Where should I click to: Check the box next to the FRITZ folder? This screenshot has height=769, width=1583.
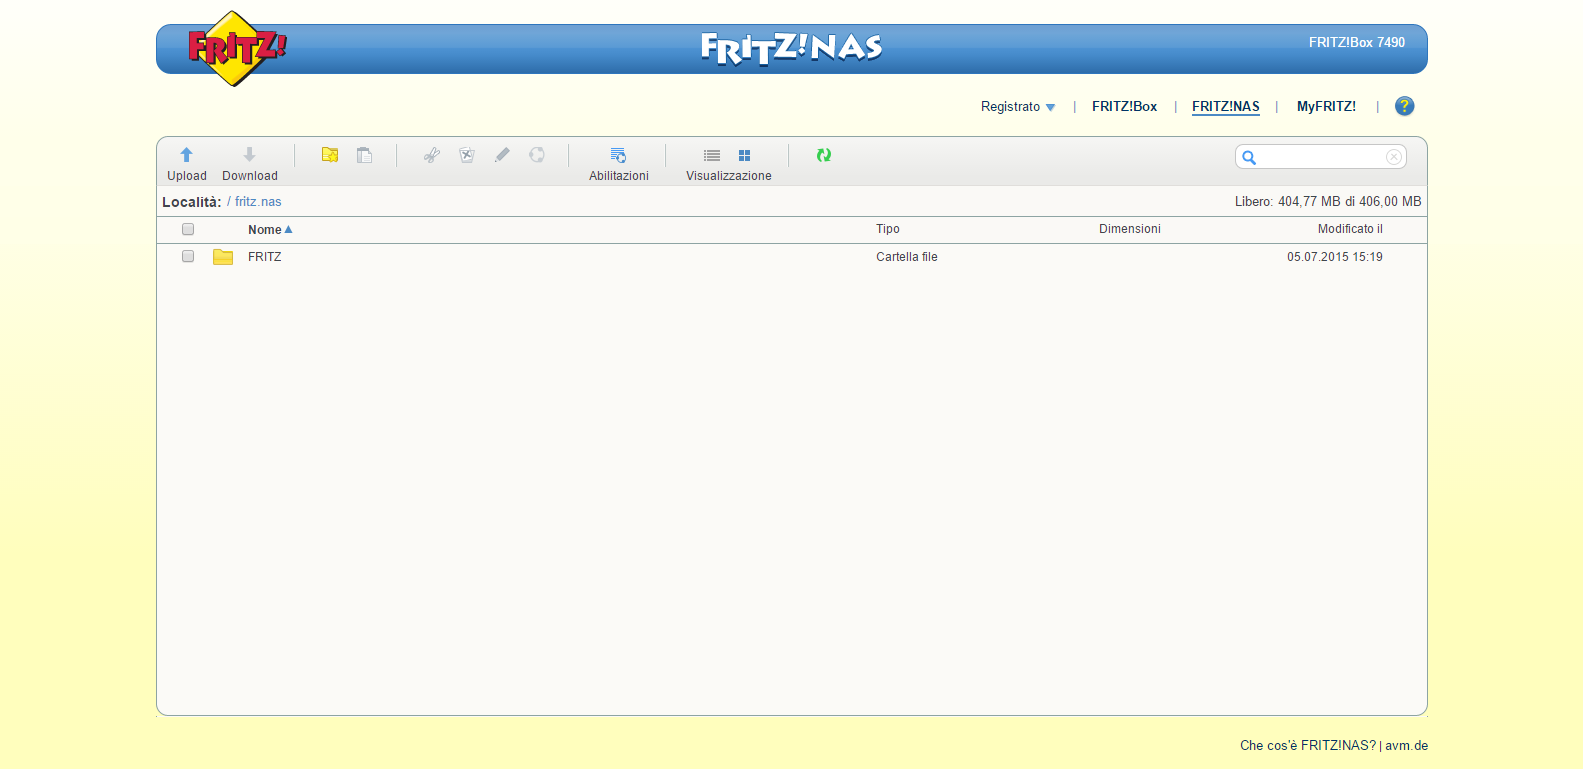(188, 257)
